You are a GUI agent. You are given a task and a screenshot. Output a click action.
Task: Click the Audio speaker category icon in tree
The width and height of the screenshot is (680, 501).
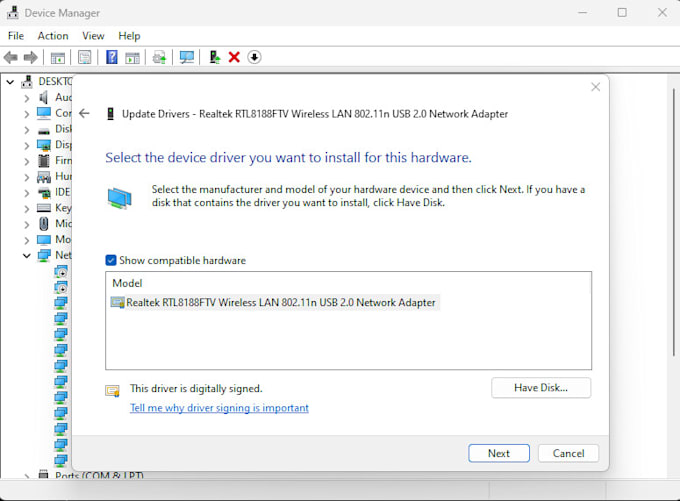(43, 97)
